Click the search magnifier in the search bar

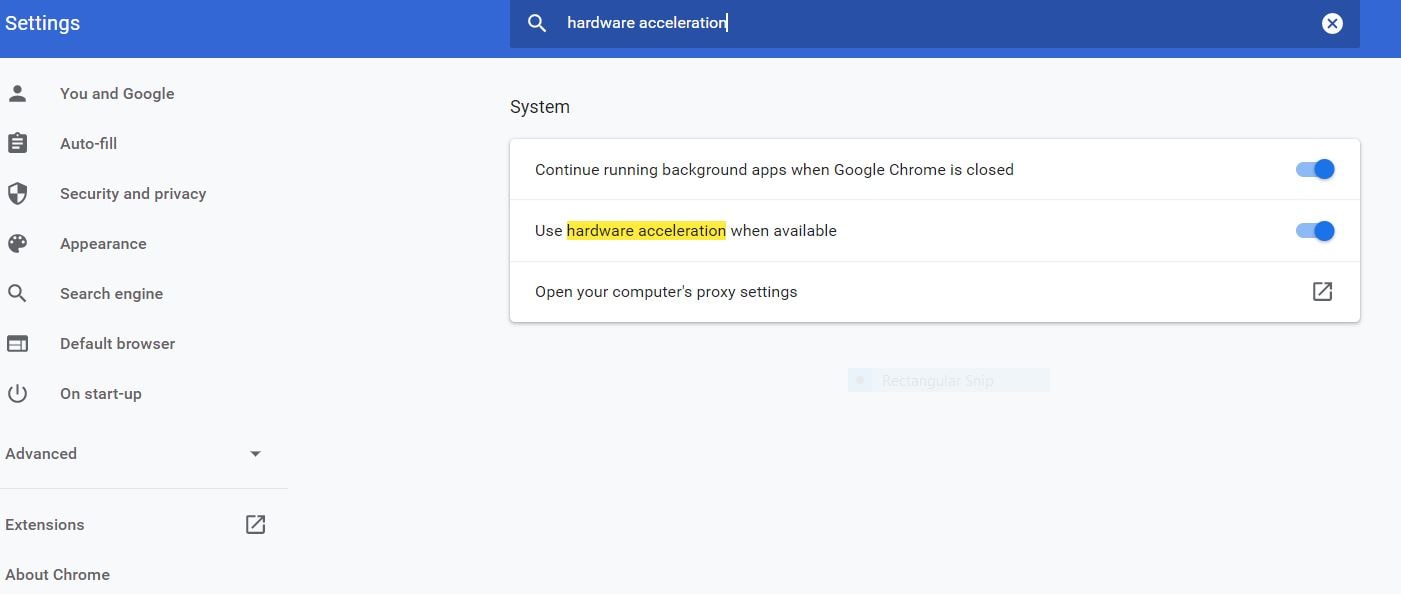click(537, 23)
